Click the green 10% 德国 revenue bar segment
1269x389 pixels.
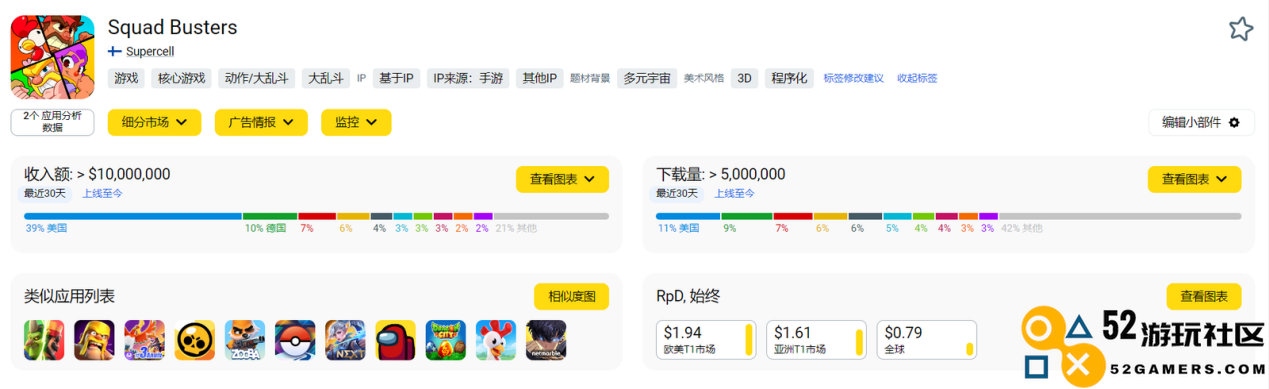[x=270, y=216]
